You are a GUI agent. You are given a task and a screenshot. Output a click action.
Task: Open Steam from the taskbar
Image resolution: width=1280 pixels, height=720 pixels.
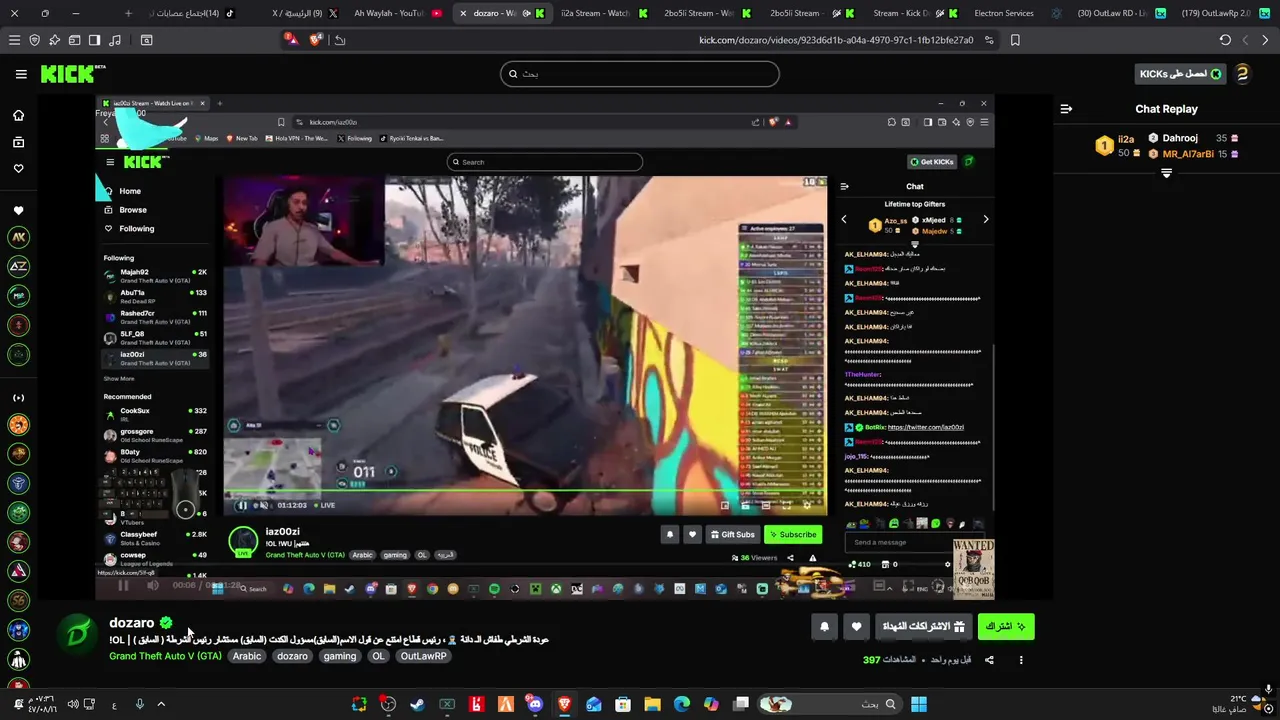click(417, 704)
